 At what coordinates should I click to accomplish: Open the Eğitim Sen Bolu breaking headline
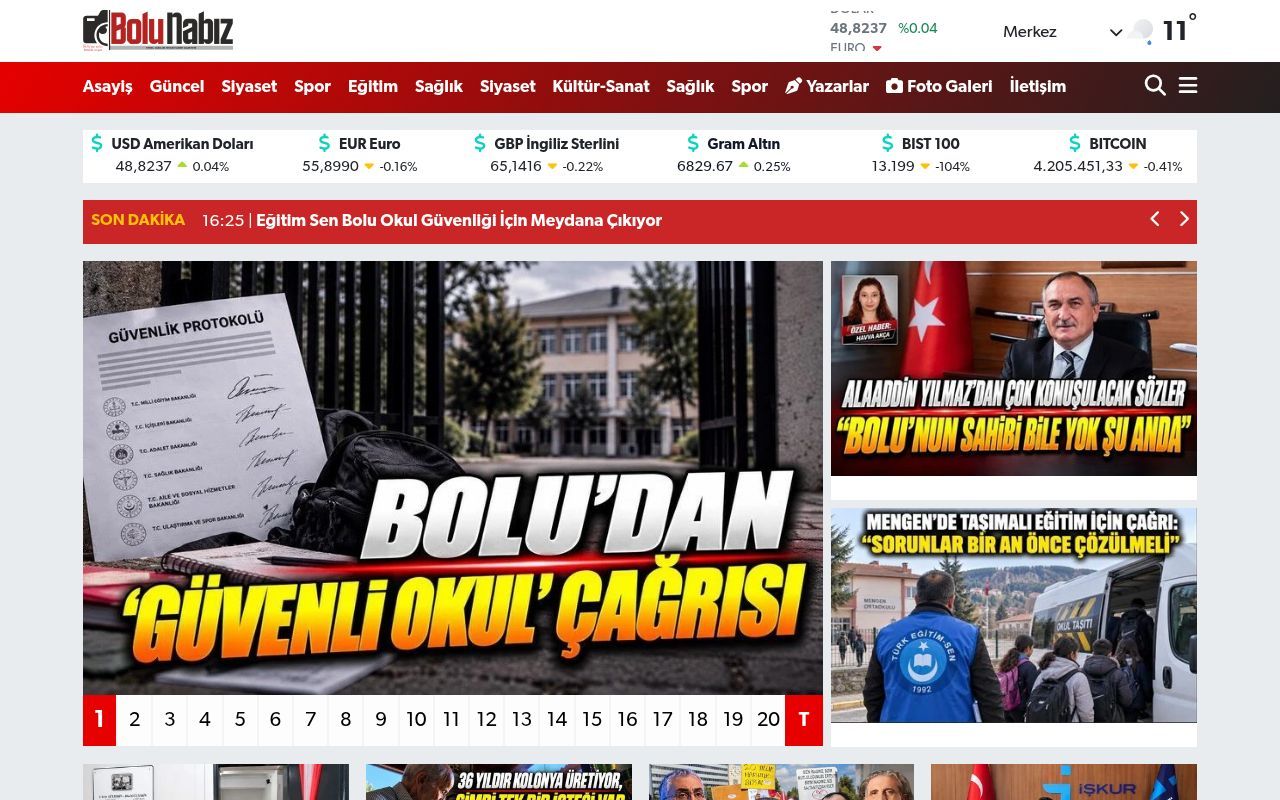tap(459, 220)
